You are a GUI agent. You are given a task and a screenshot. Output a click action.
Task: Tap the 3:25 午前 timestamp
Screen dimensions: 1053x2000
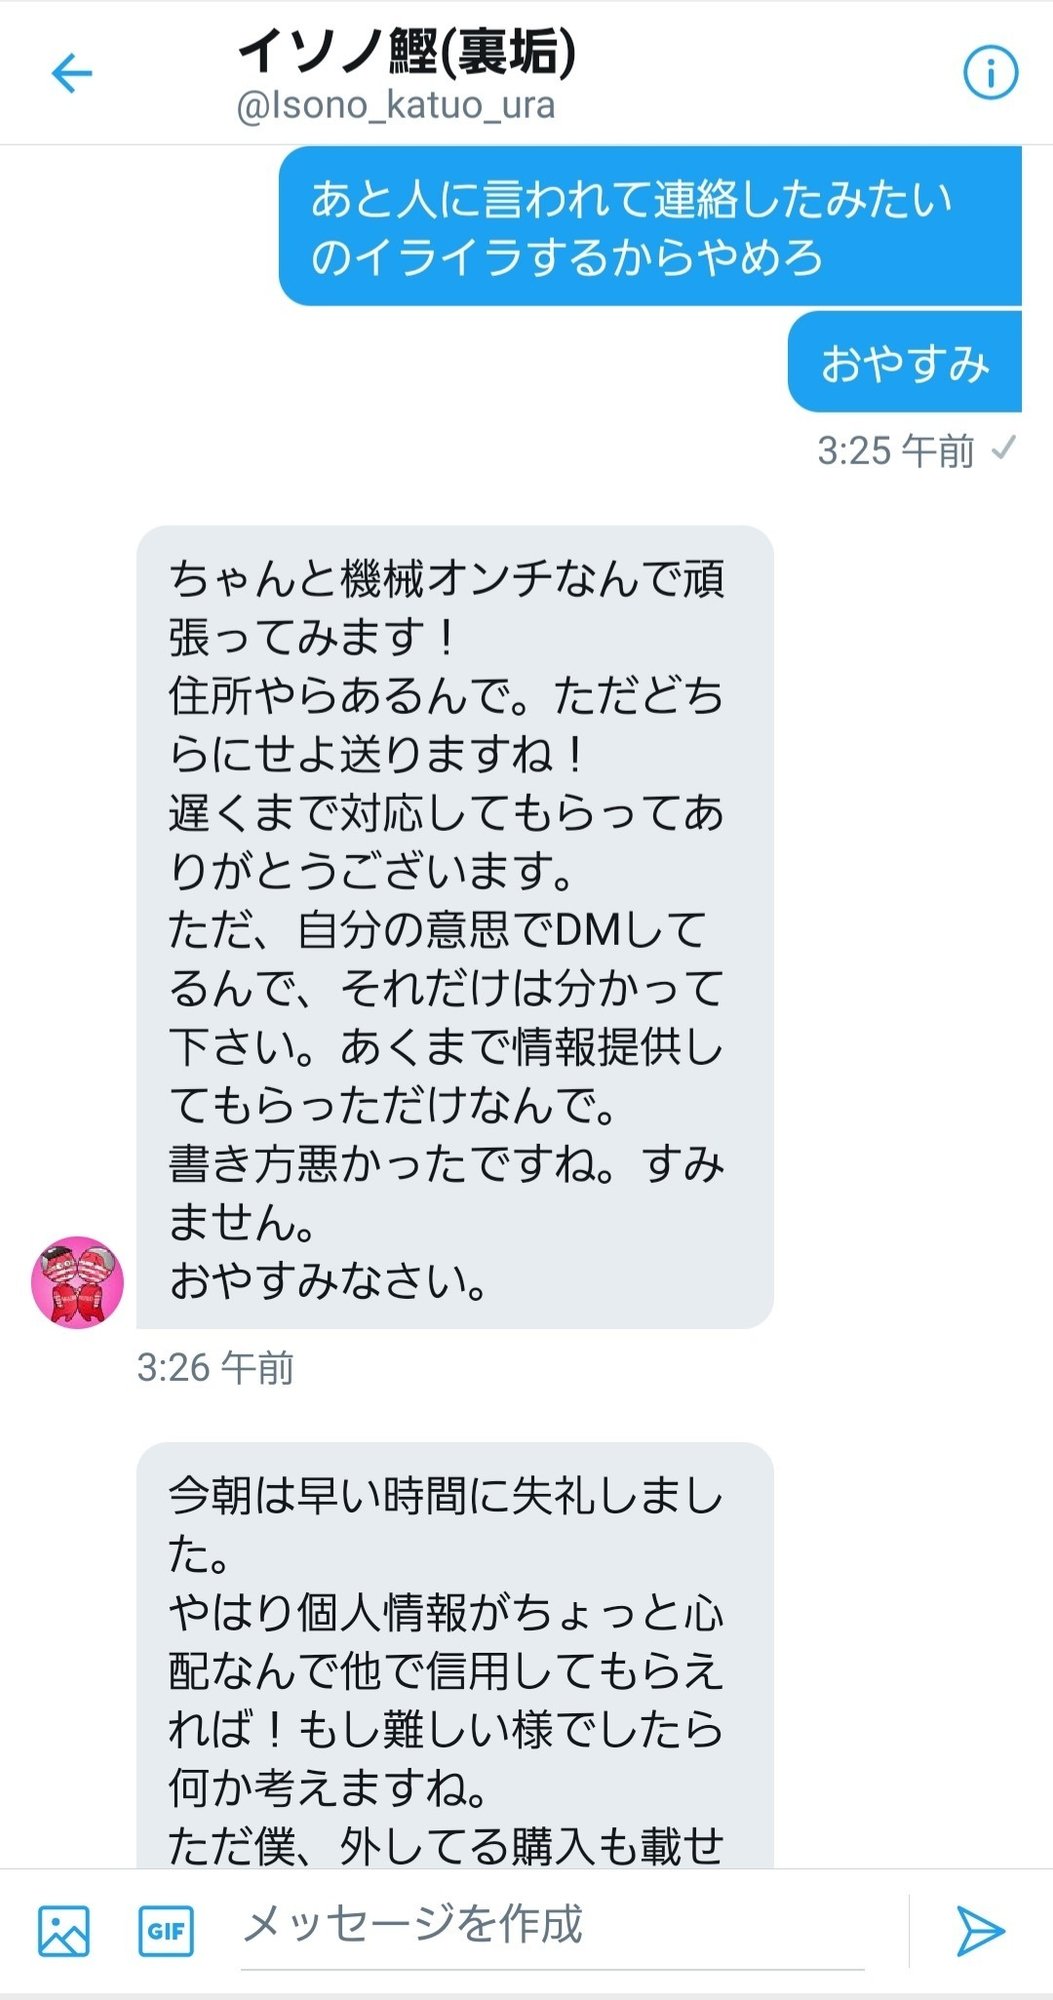pyautogui.click(x=895, y=451)
